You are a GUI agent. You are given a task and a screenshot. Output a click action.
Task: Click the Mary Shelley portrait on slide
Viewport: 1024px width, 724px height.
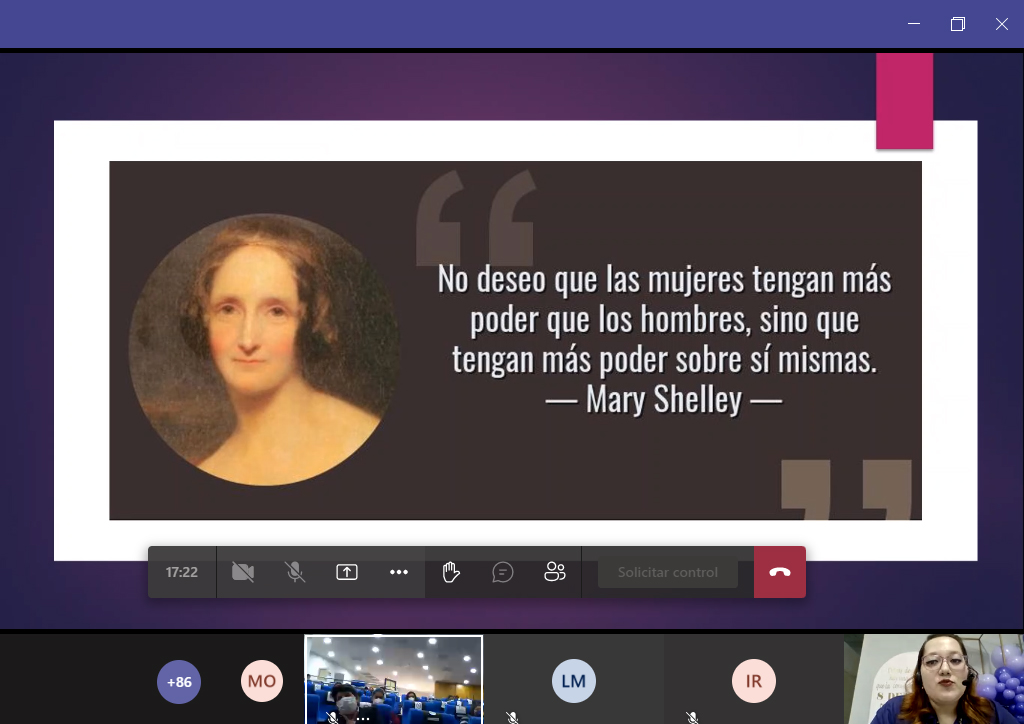coord(264,349)
